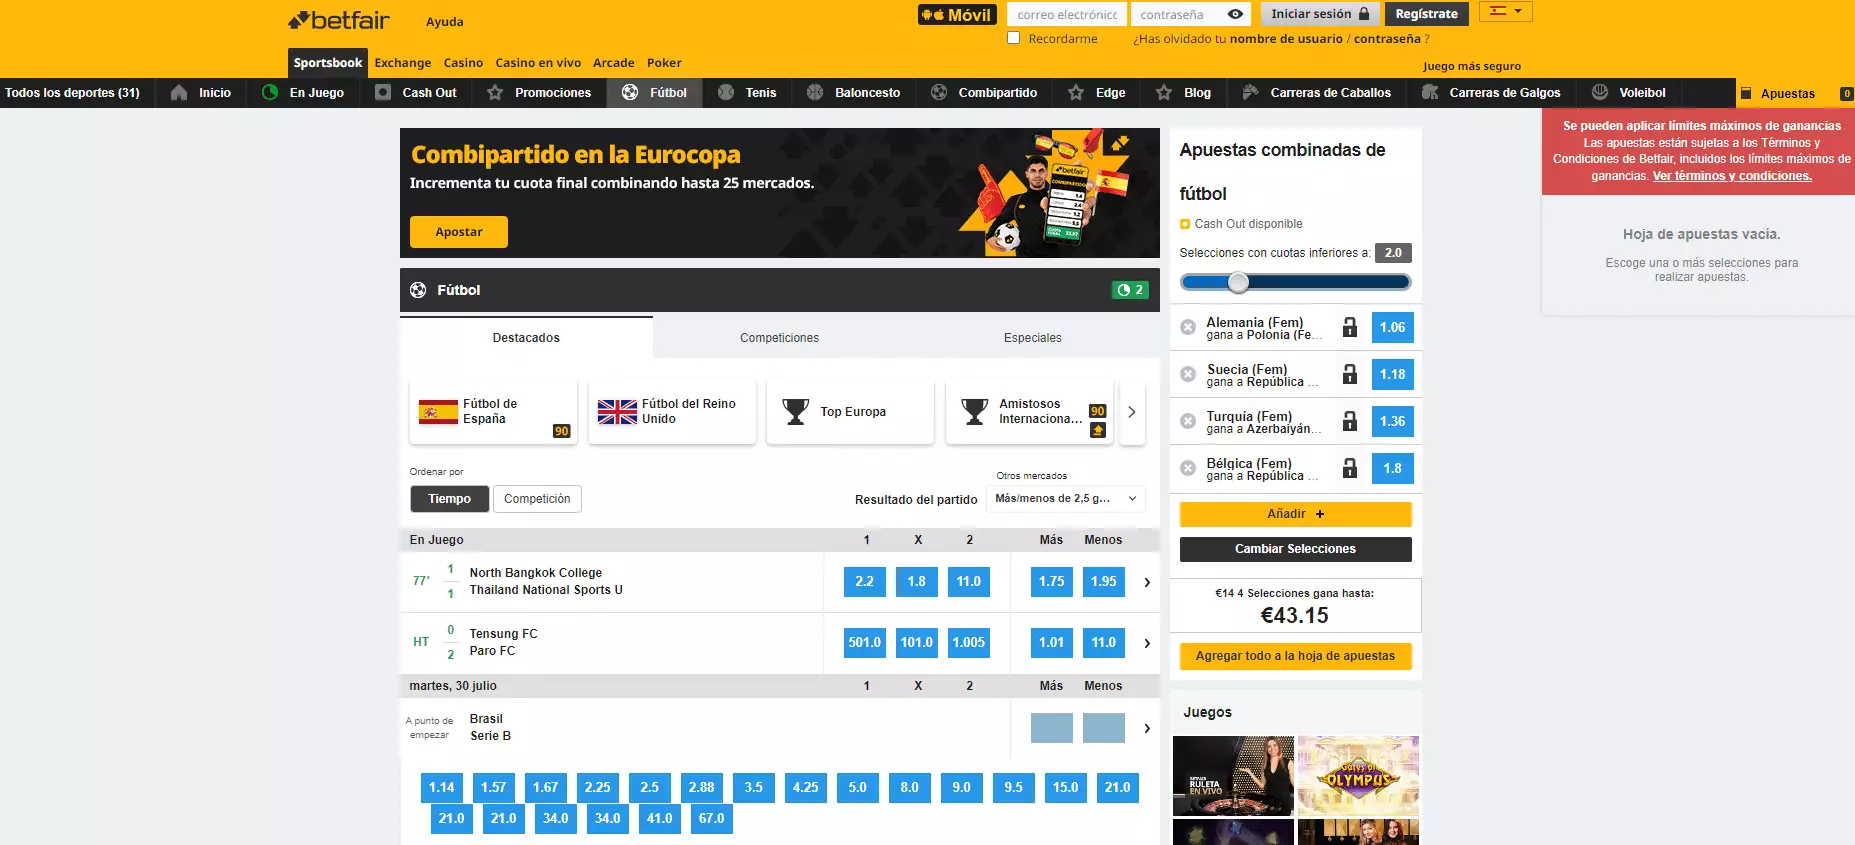The width and height of the screenshot is (1855, 845).
Task: Click the Carreras de Galgos icon
Action: 1430,93
